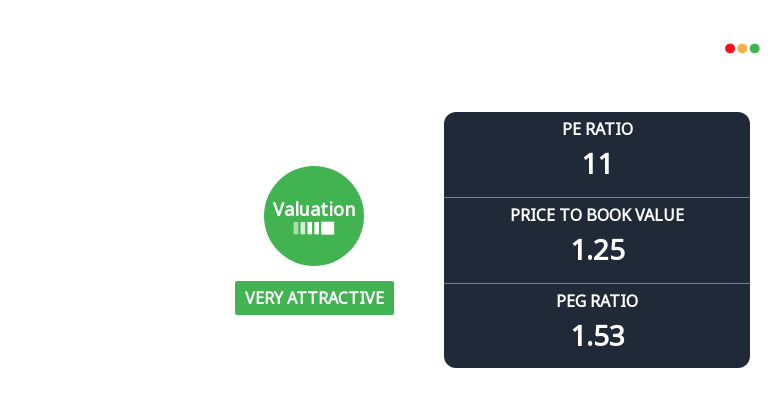Click the VERY ATTRACTIVE badge

(314, 298)
